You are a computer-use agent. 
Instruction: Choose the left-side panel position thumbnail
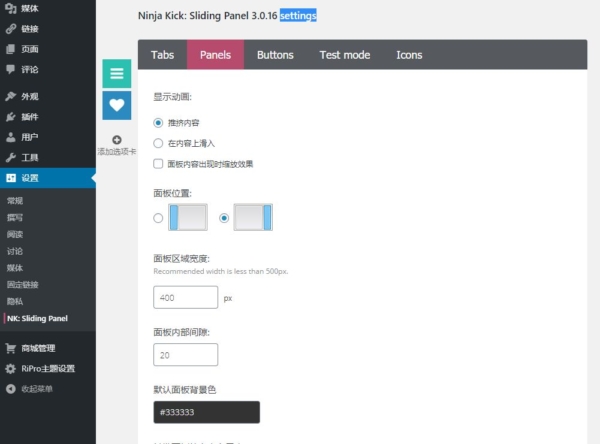tap(188, 217)
